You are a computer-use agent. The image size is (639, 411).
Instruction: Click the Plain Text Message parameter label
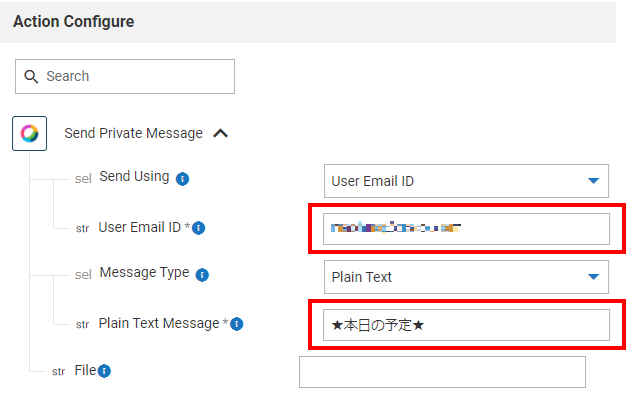click(159, 323)
